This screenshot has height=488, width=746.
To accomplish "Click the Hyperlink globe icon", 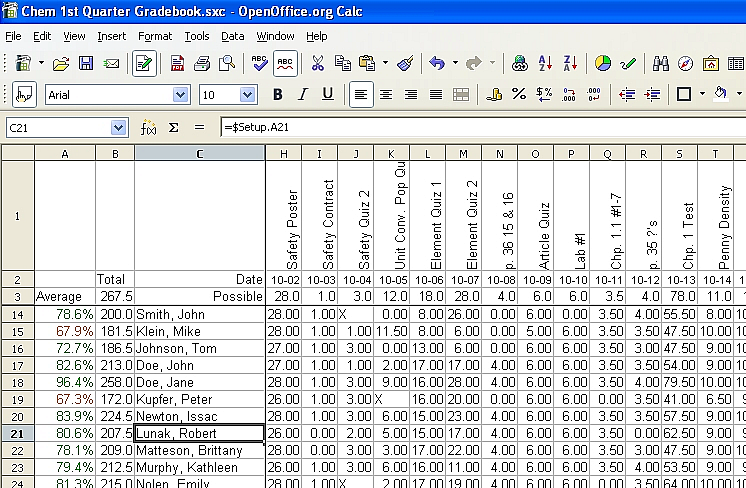I will [520, 63].
